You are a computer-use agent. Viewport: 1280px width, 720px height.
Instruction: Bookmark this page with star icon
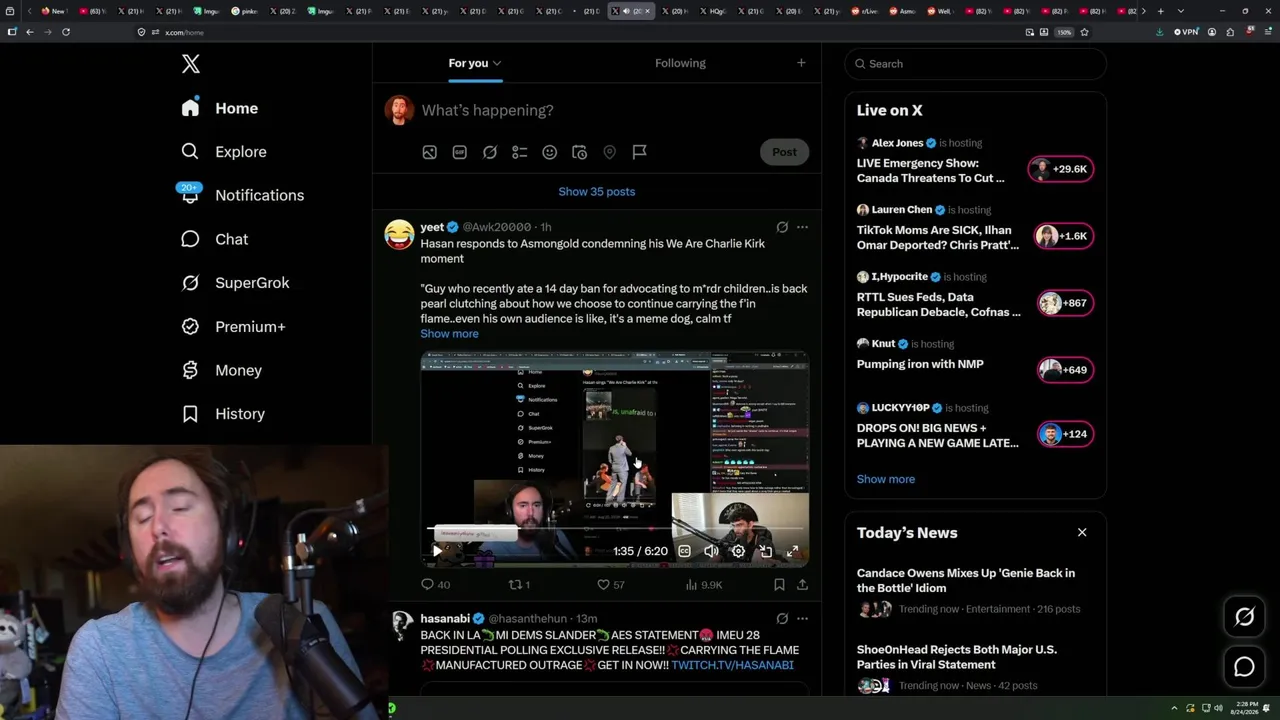[x=1084, y=32]
